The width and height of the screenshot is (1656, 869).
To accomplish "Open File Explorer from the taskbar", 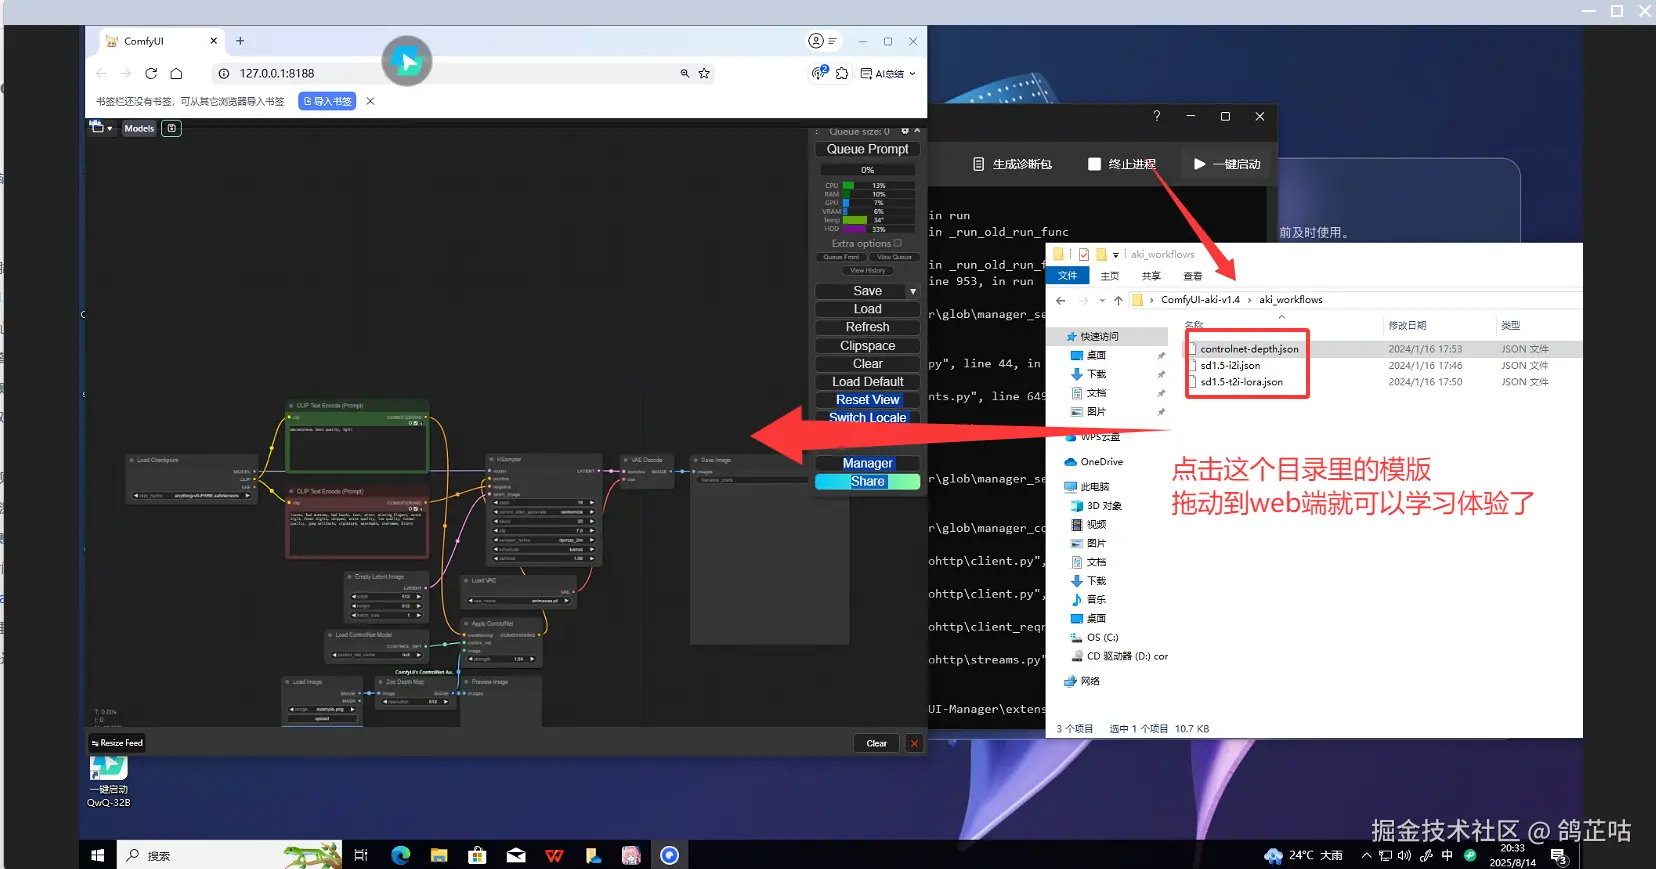I will click(x=439, y=855).
